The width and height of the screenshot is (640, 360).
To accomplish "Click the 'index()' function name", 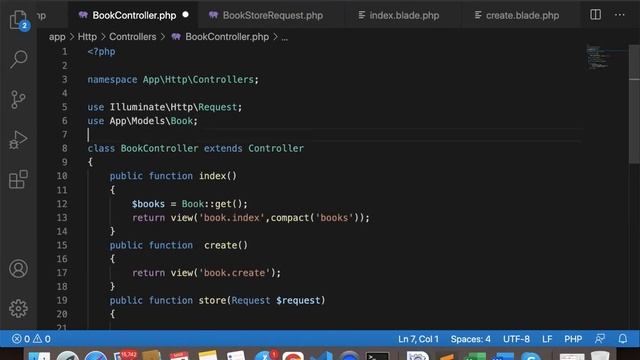I will pyautogui.click(x=218, y=176).
